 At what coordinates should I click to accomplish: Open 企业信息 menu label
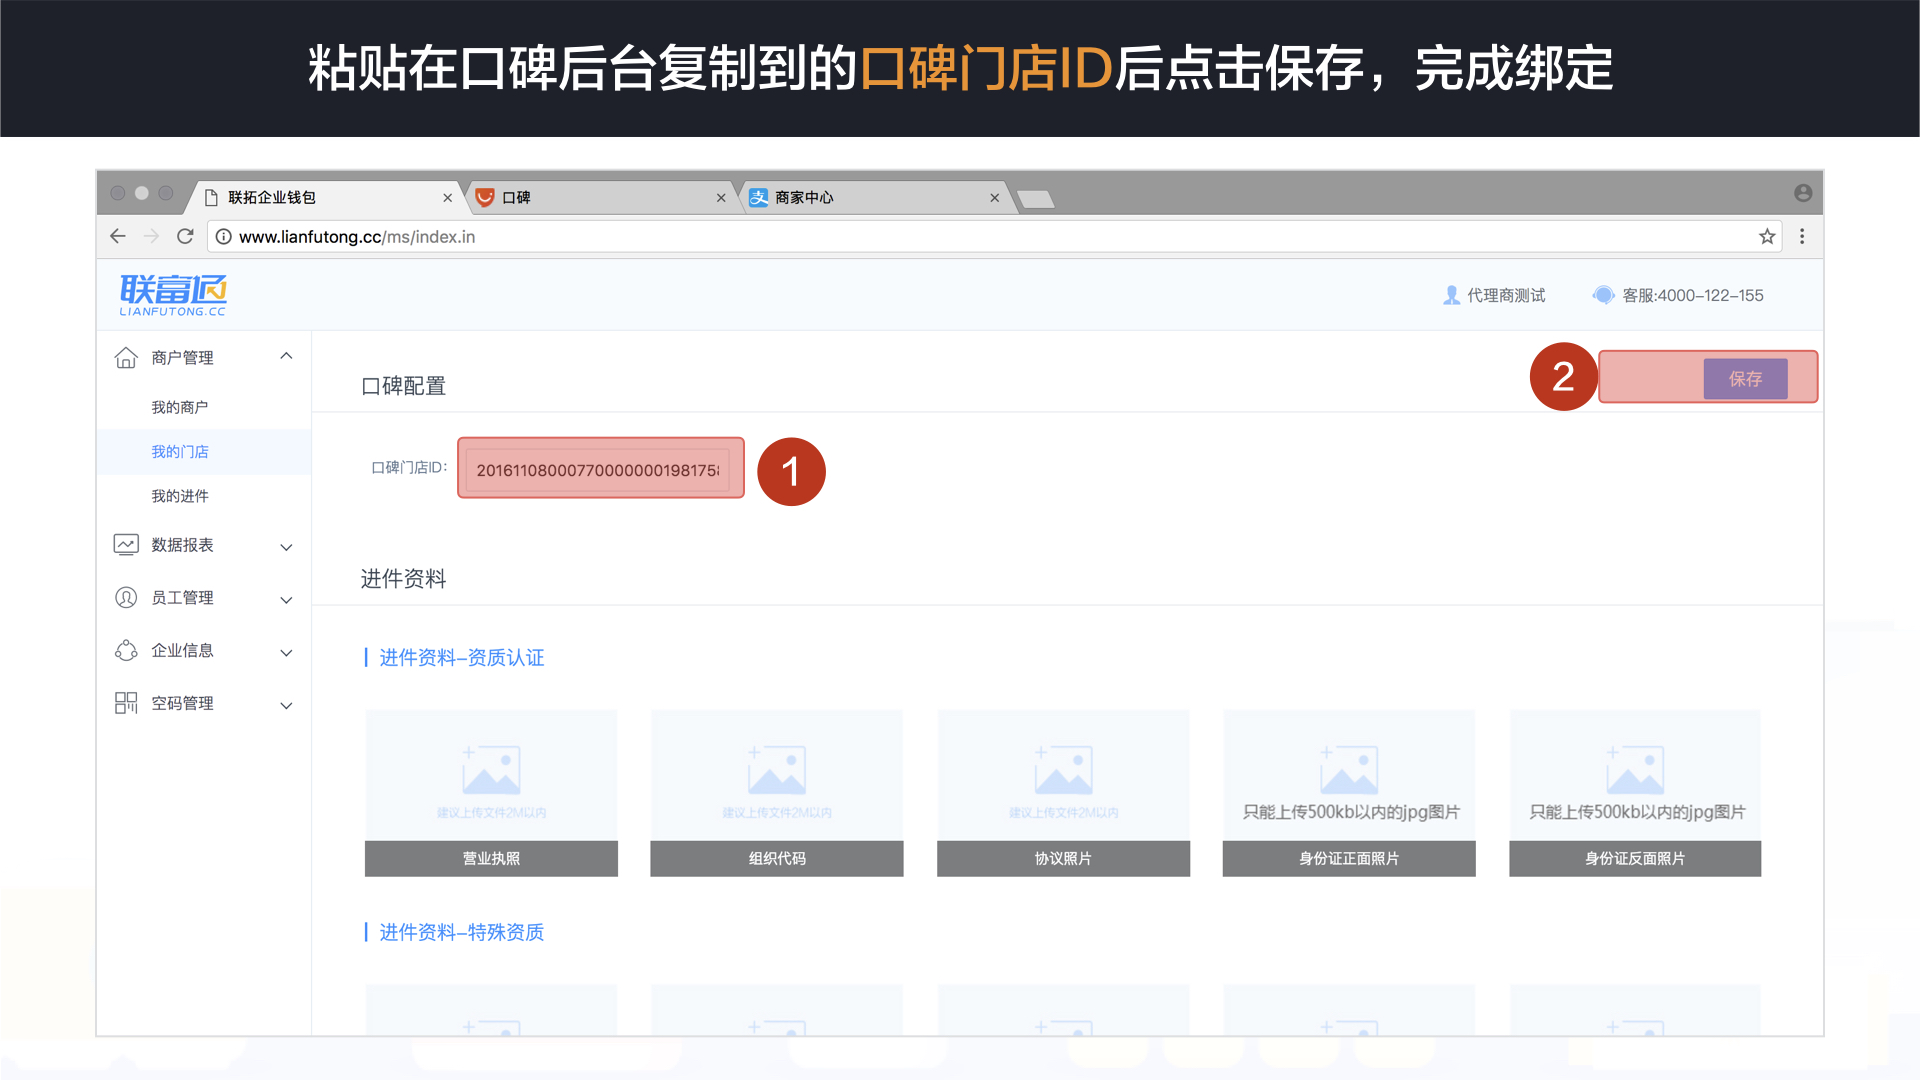click(182, 651)
